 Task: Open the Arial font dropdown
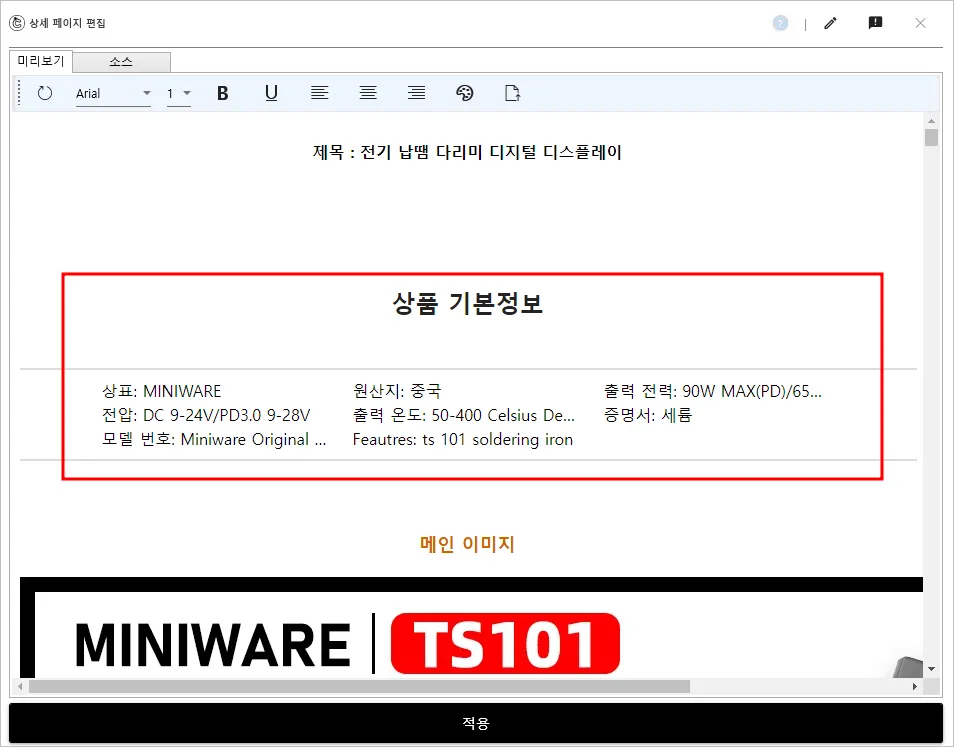point(113,94)
